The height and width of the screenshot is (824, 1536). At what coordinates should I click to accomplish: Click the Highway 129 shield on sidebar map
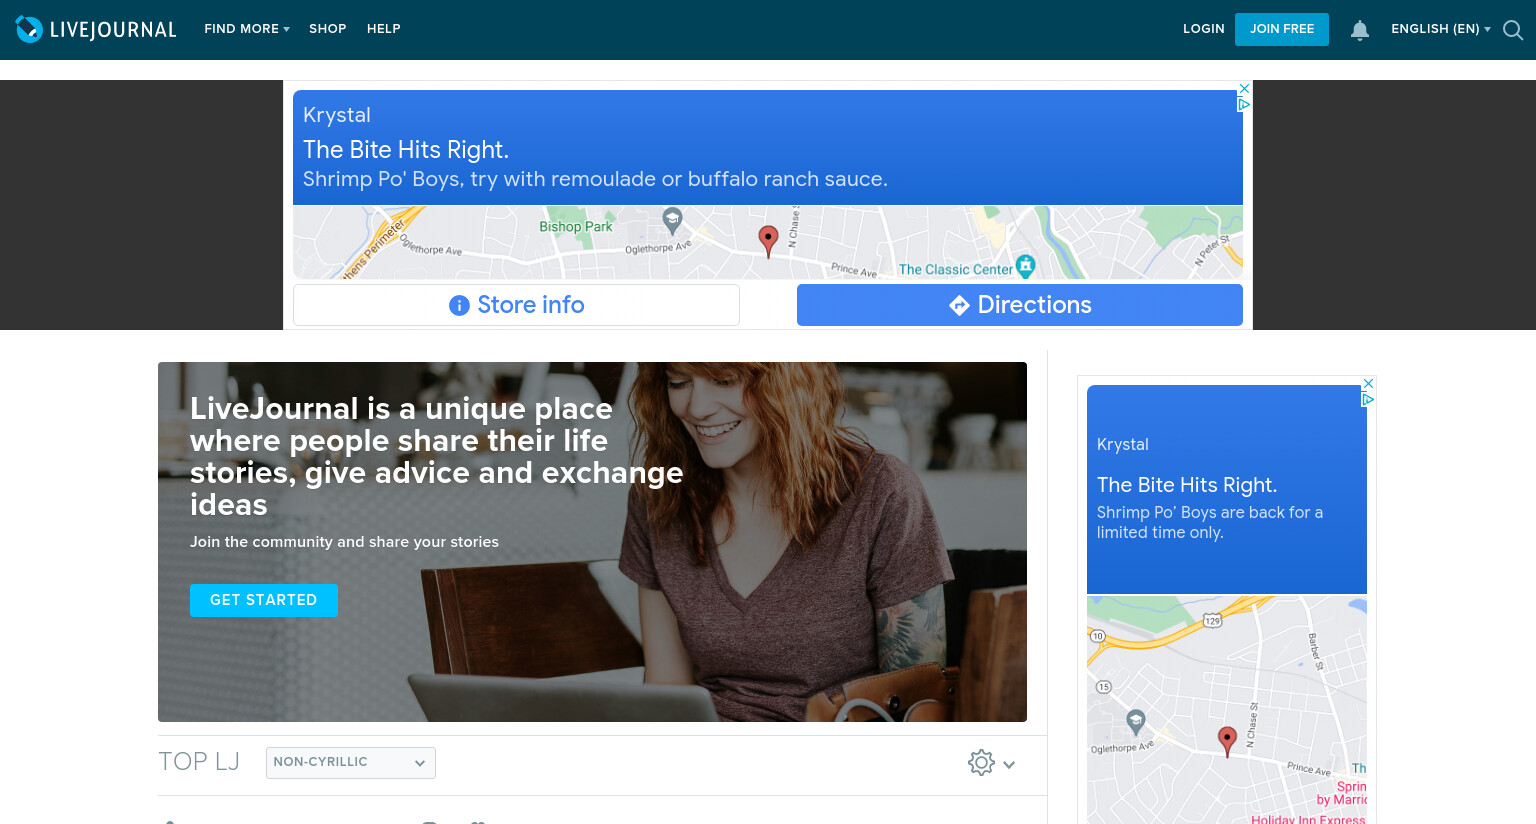pos(1212,621)
